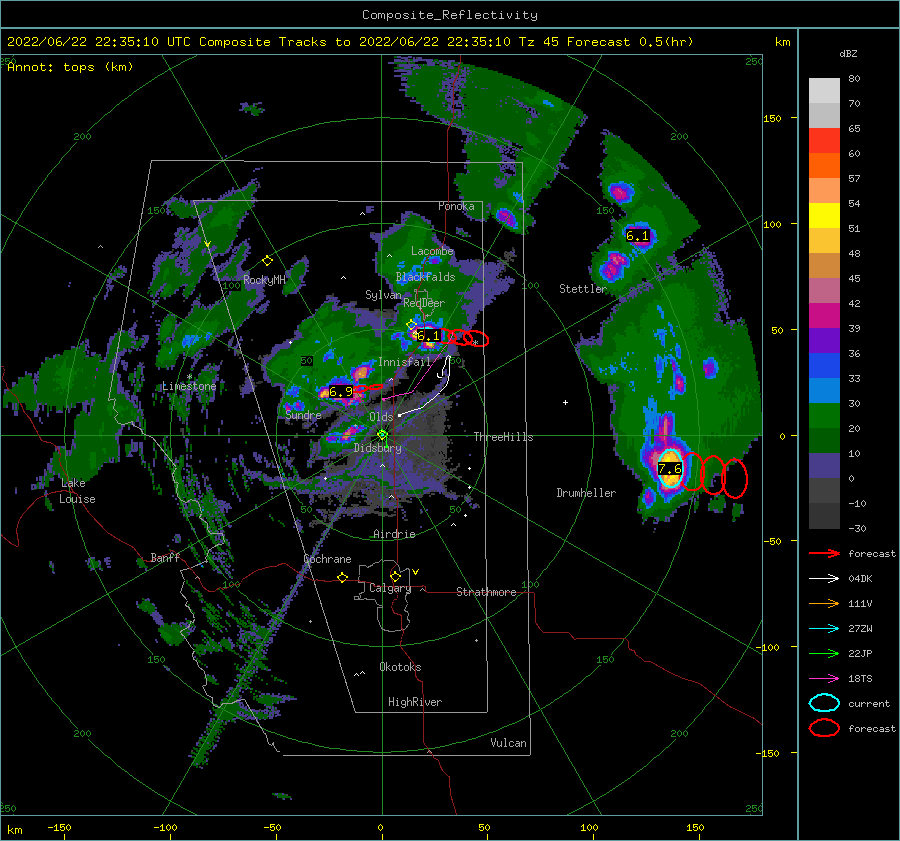This screenshot has height=841, width=900.
Task: Pick the purple swatch between 39 and 36 dBZ
Action: pos(824,340)
